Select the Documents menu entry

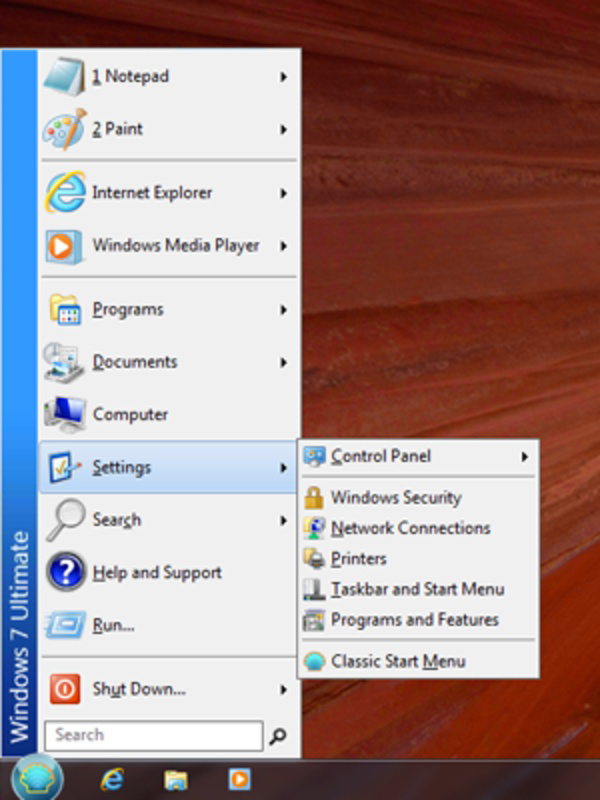(168, 362)
